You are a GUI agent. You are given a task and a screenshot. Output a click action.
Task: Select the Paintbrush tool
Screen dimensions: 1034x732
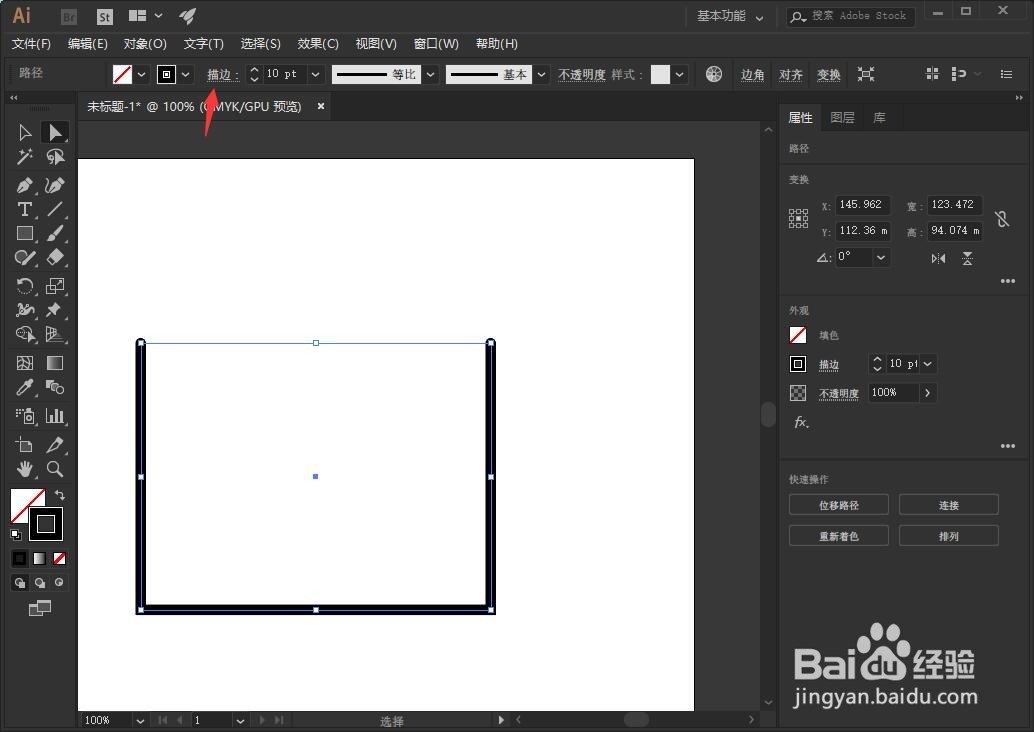pos(55,233)
